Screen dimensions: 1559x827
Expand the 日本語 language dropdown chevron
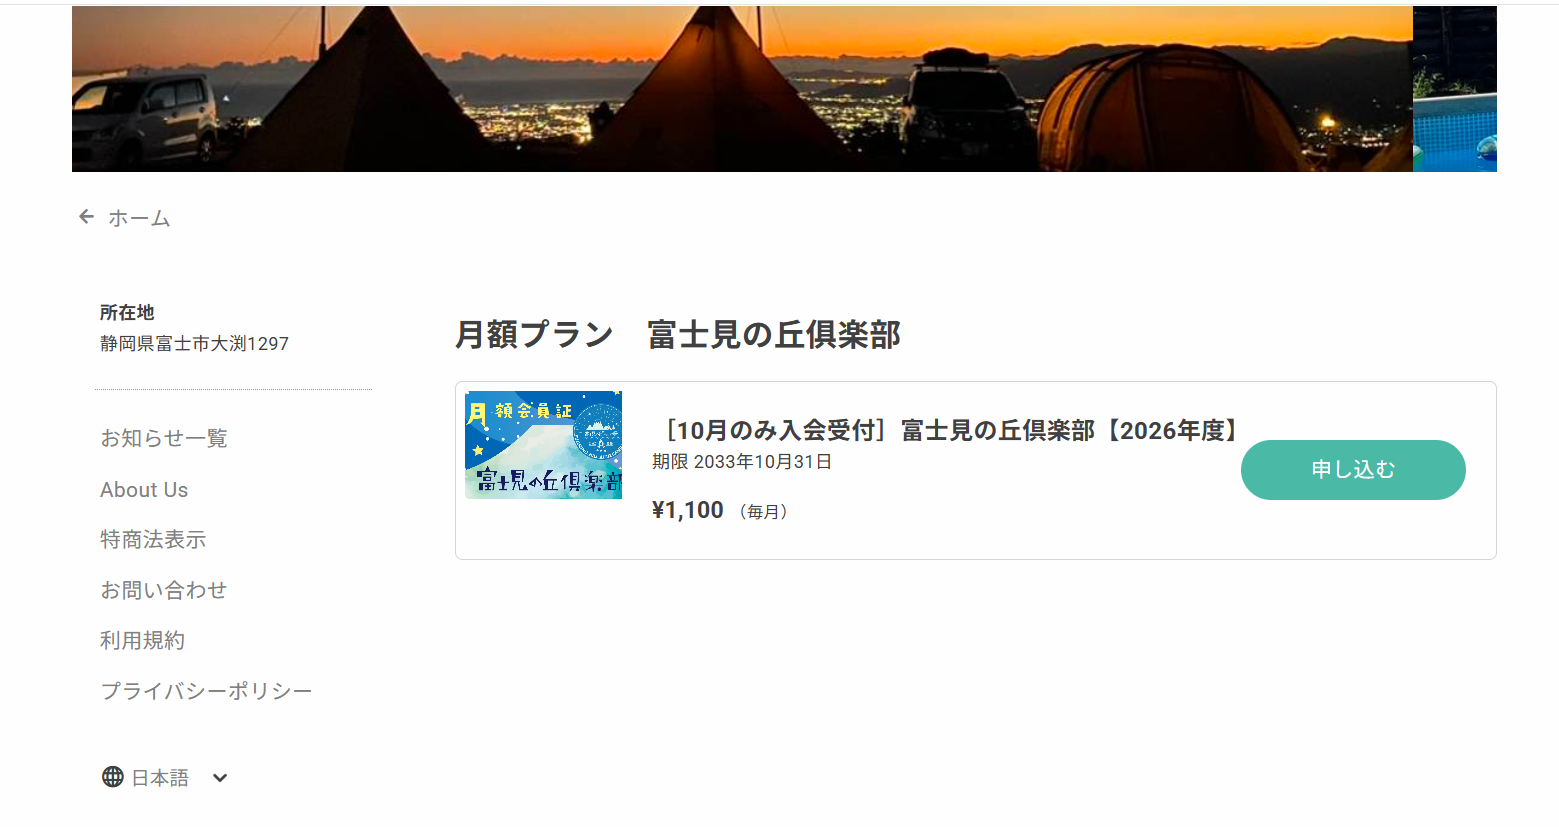click(220, 778)
